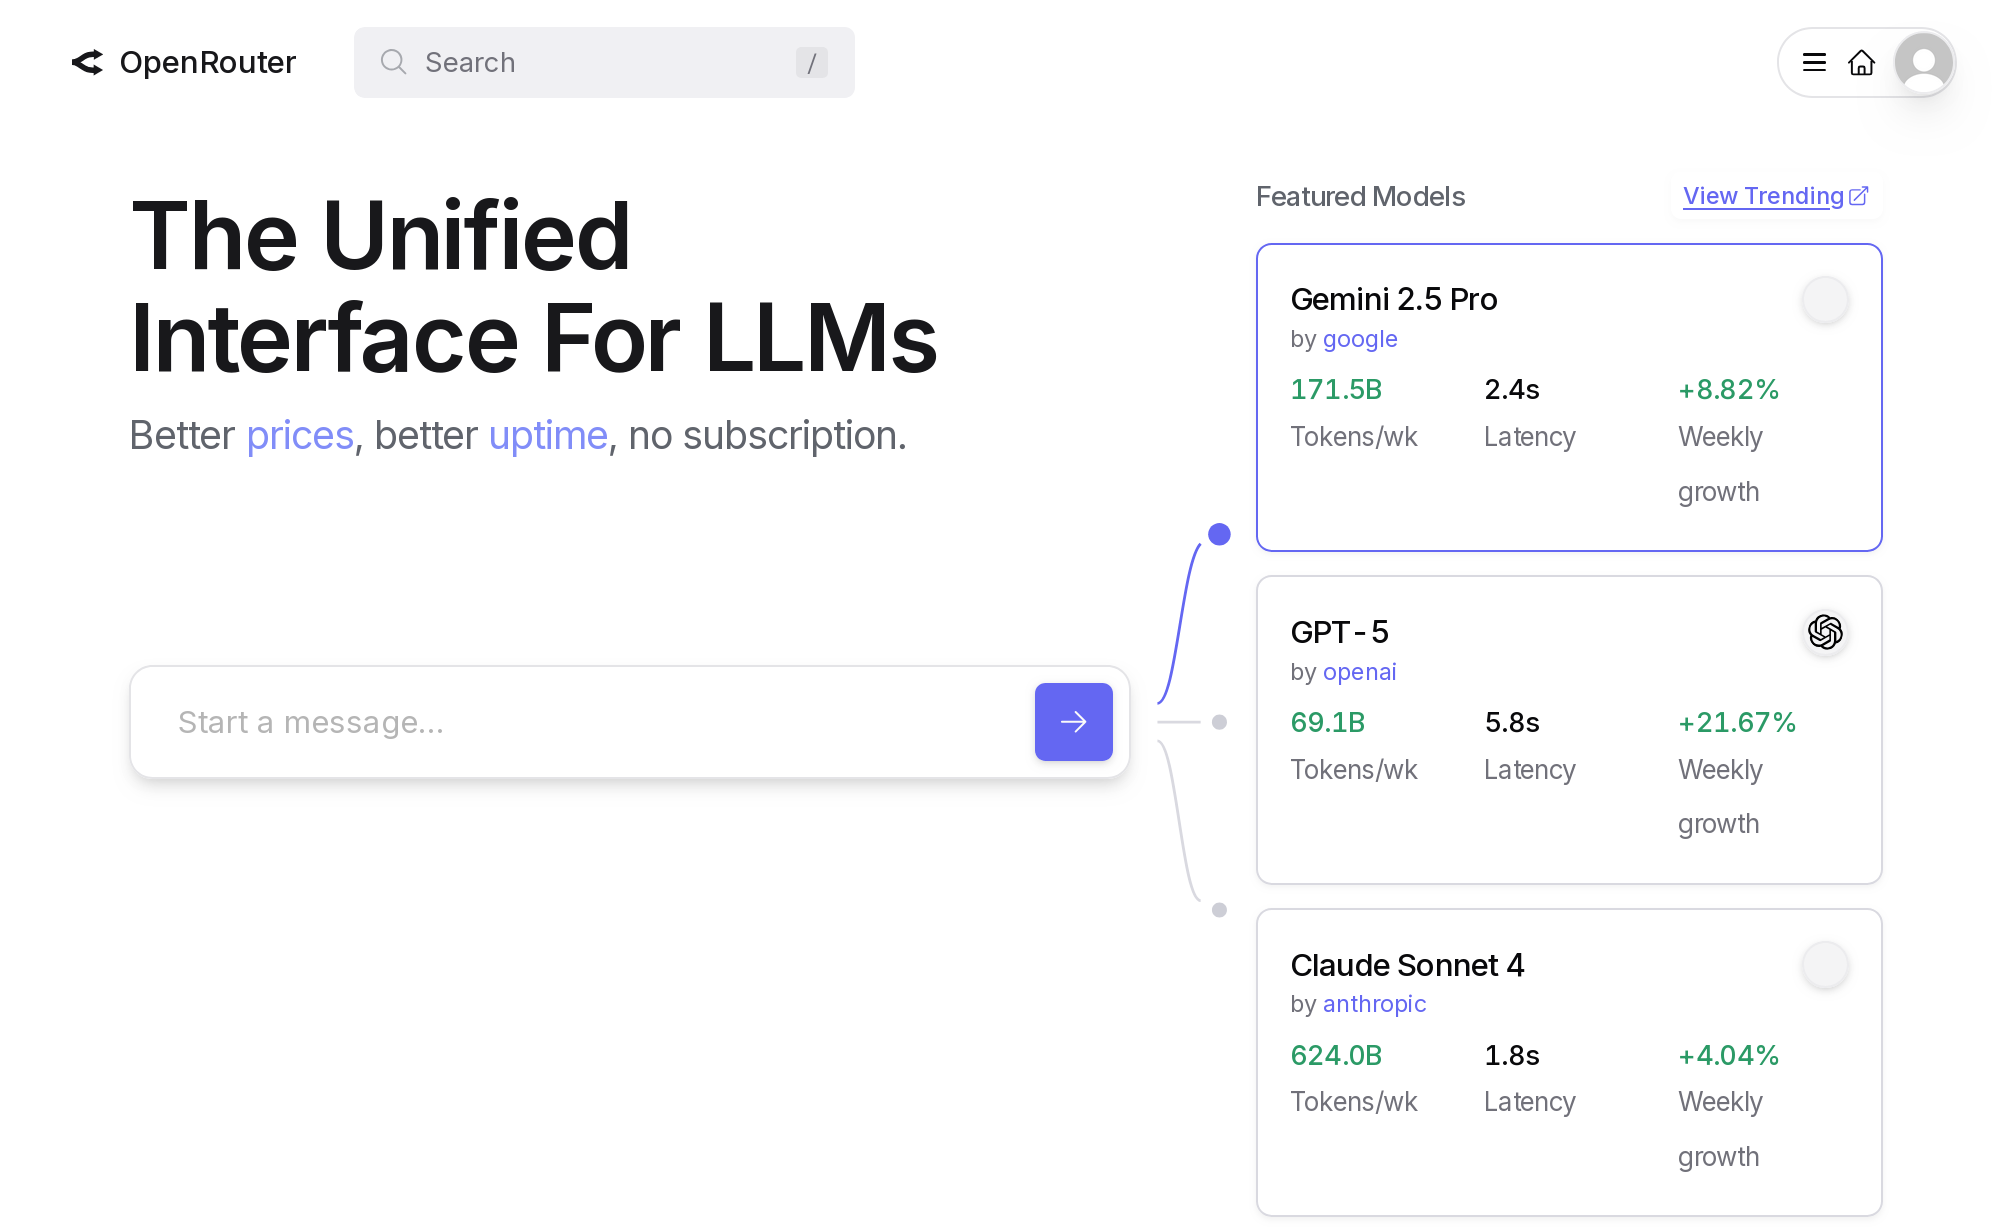Click 'The Unified Interface For LLMs' headline
This screenshot has width=2011, height=1231.
click(x=534, y=287)
